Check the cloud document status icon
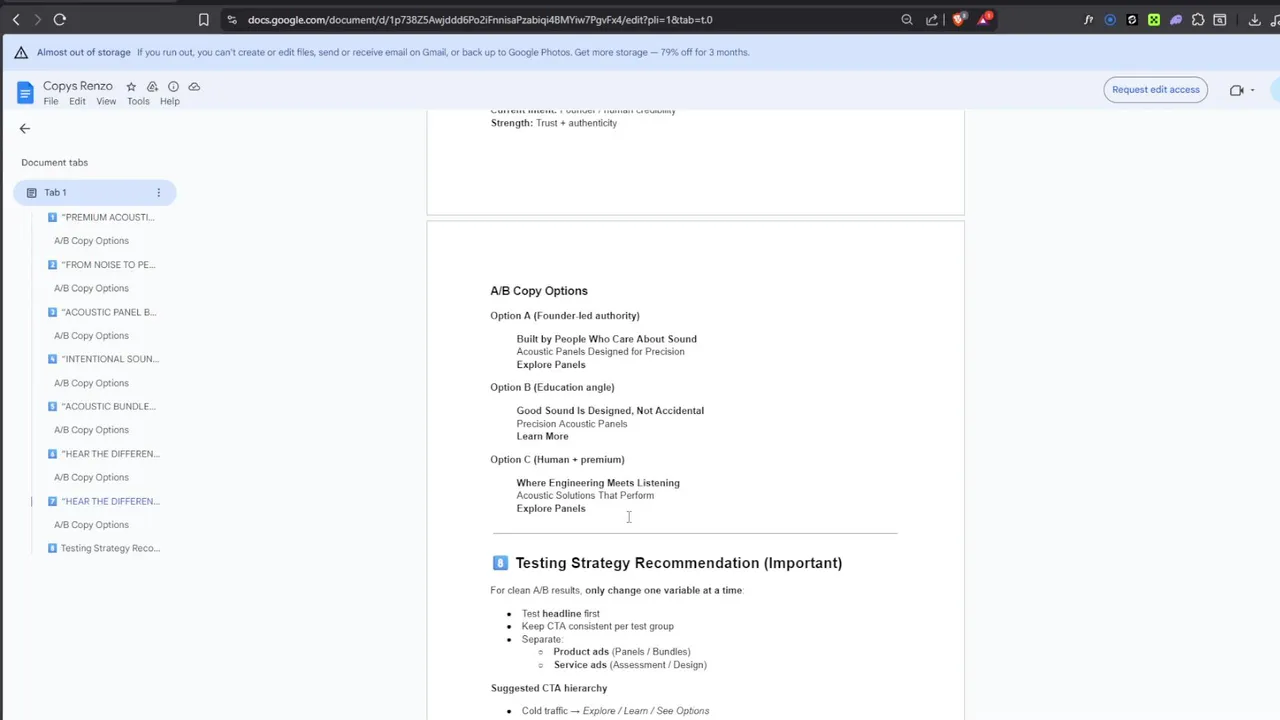Screen dimensions: 1280x720 click(x=194, y=86)
